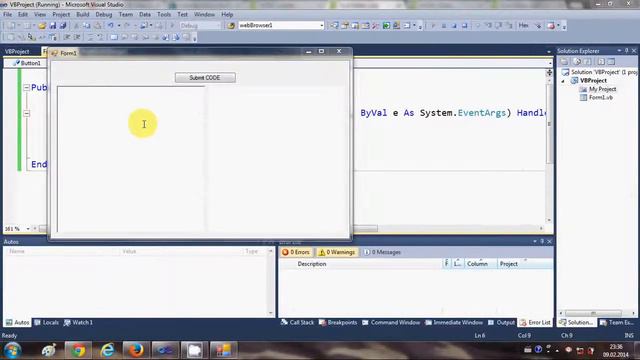Click the Copy icon in the toolbar
Image resolution: width=640 pixels, height=360 pixels.
click(87, 25)
